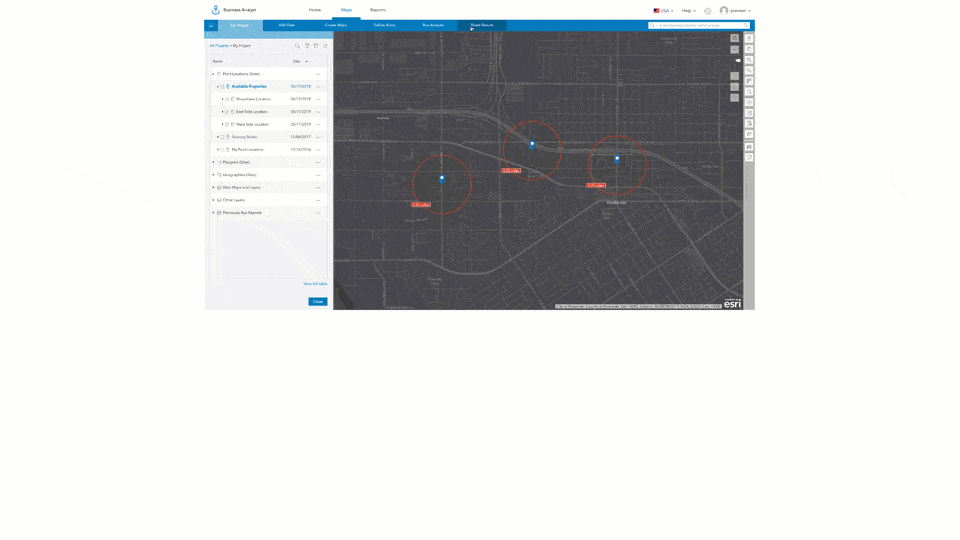
Task: Toggle the East Side Location checkbox
Action: [x=227, y=112]
